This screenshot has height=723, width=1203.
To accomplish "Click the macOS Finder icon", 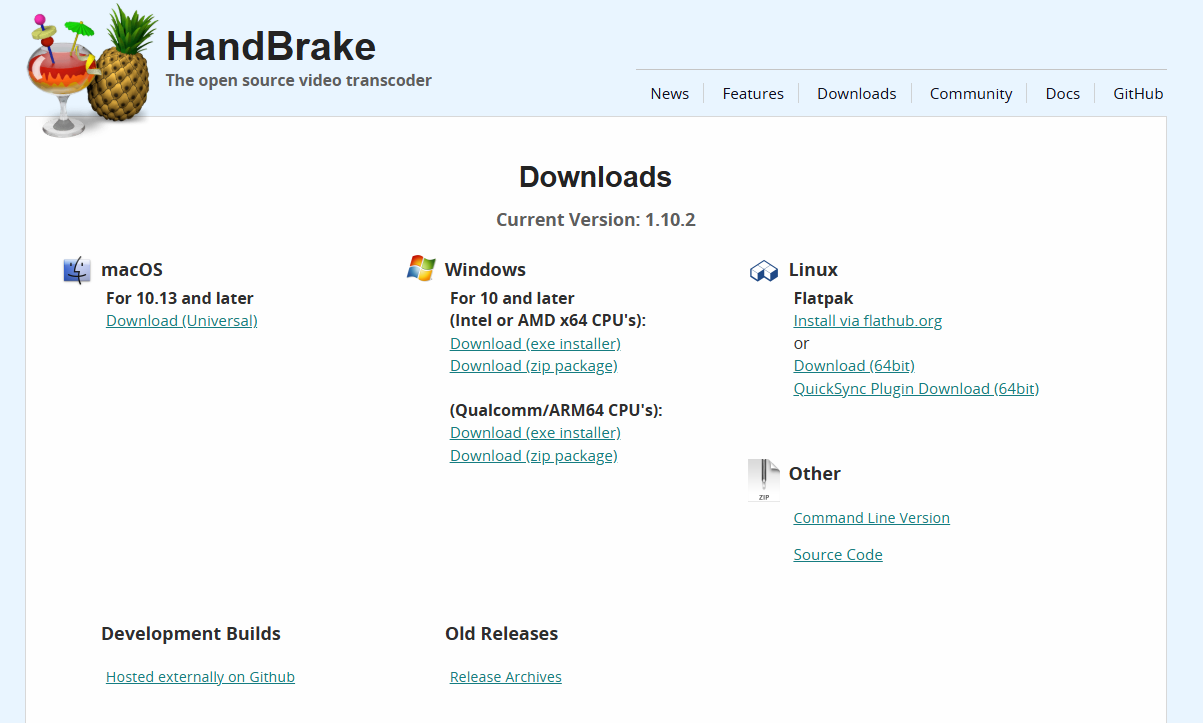I will (77, 270).
